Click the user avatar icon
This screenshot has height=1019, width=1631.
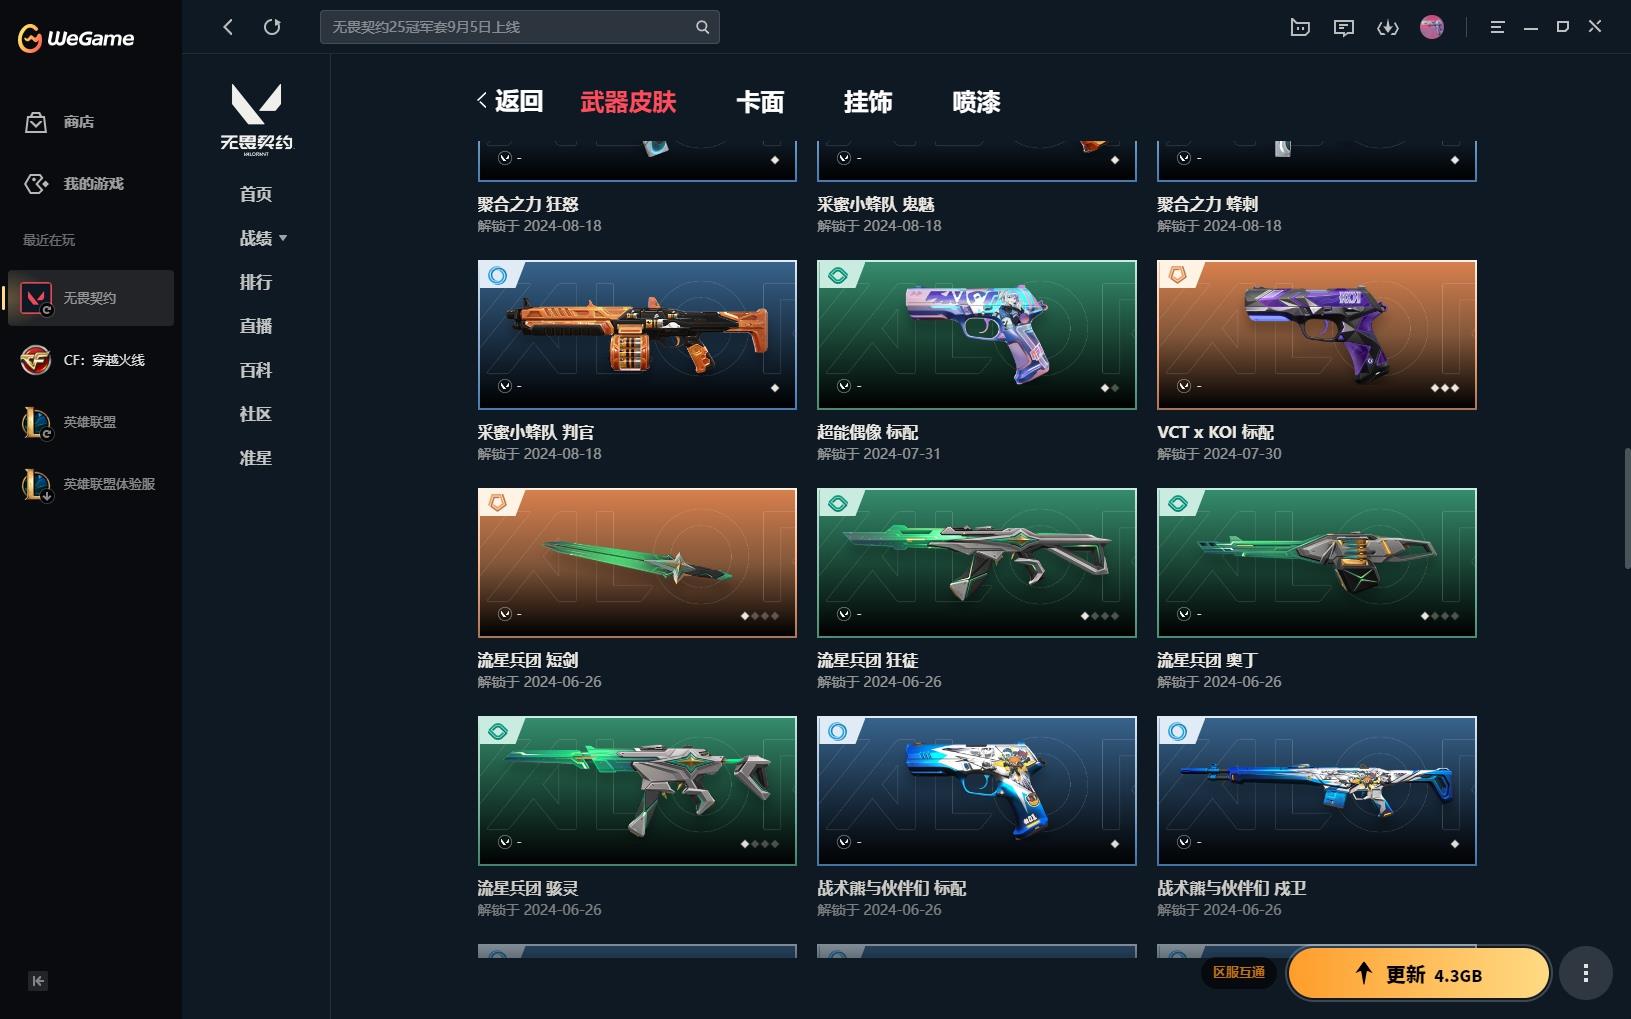(x=1432, y=27)
